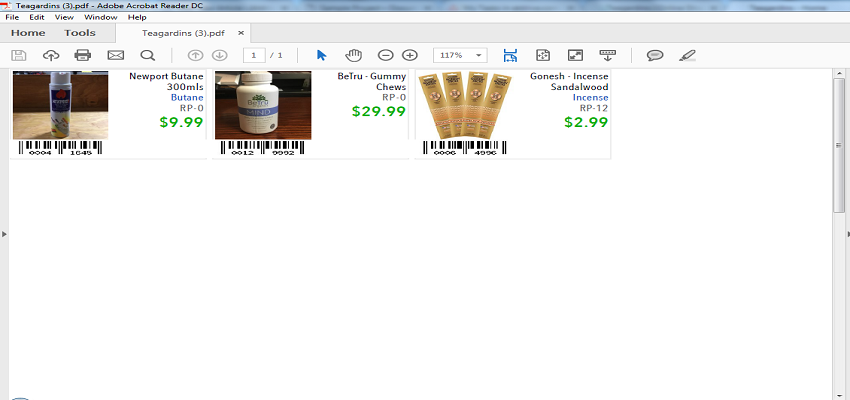The height and width of the screenshot is (400, 850).
Task: Click the RP-0 text under Butane
Action: tap(191, 108)
